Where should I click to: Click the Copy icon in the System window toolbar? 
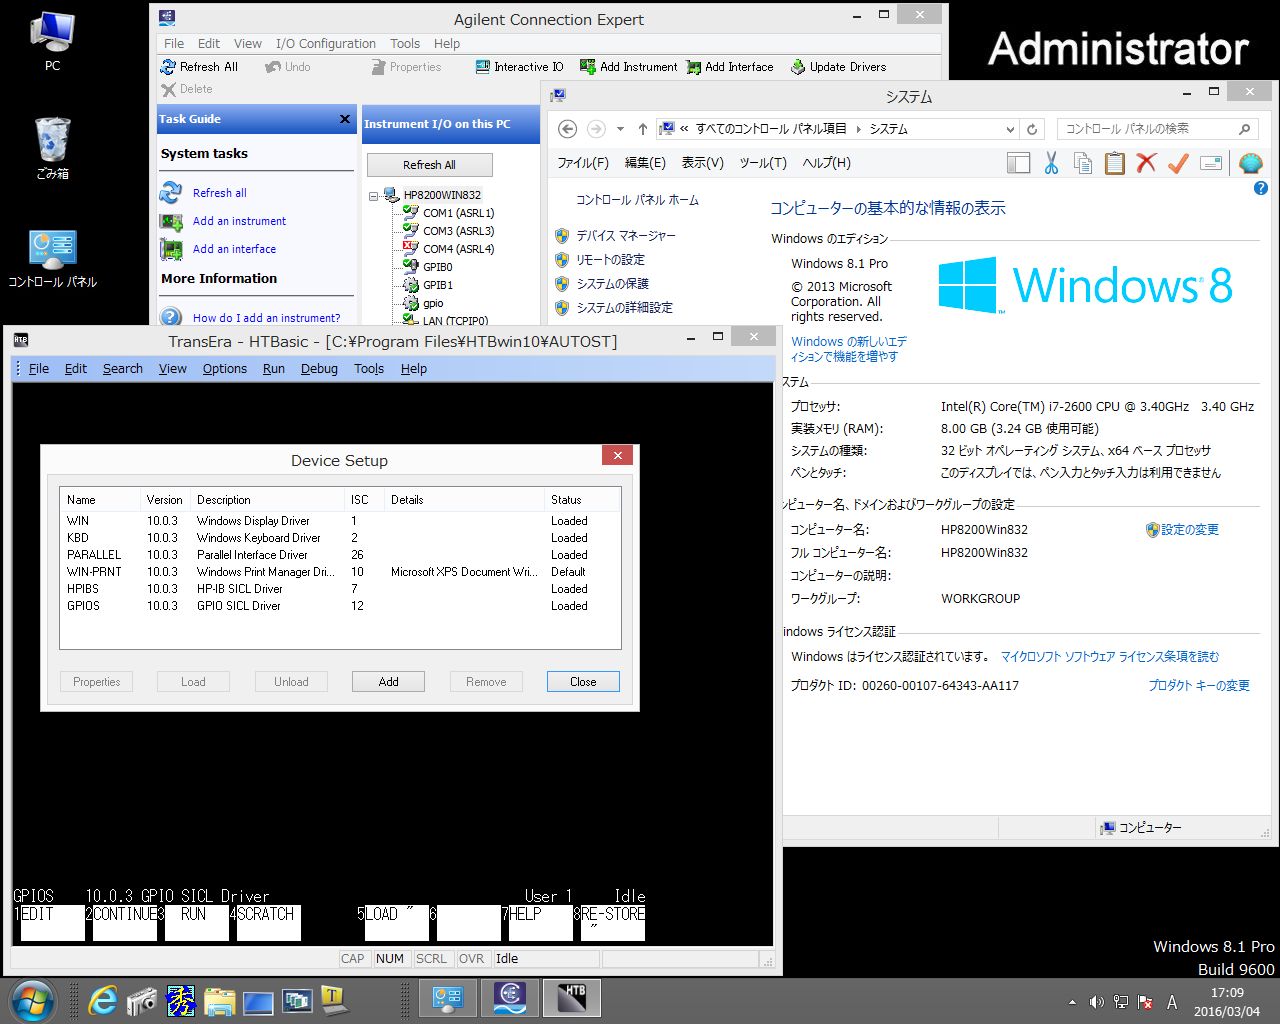[x=1083, y=163]
